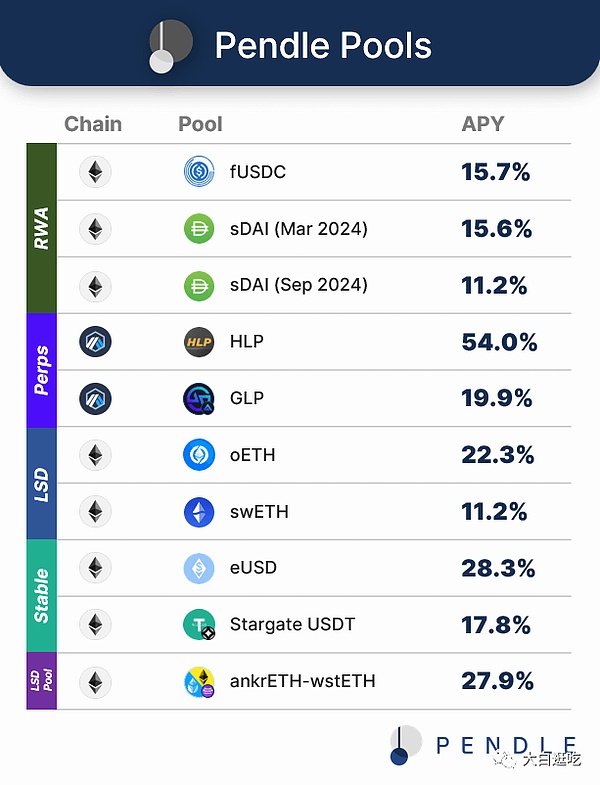600x785 pixels.
Task: Click the eUSD pool token icon
Action: [x=200, y=568]
